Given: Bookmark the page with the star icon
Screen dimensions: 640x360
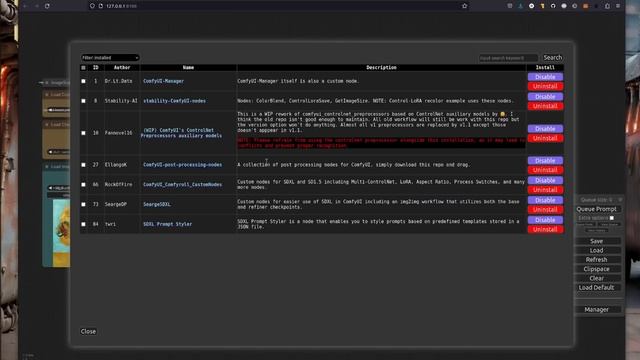Looking at the screenshot, I should pos(464,6).
